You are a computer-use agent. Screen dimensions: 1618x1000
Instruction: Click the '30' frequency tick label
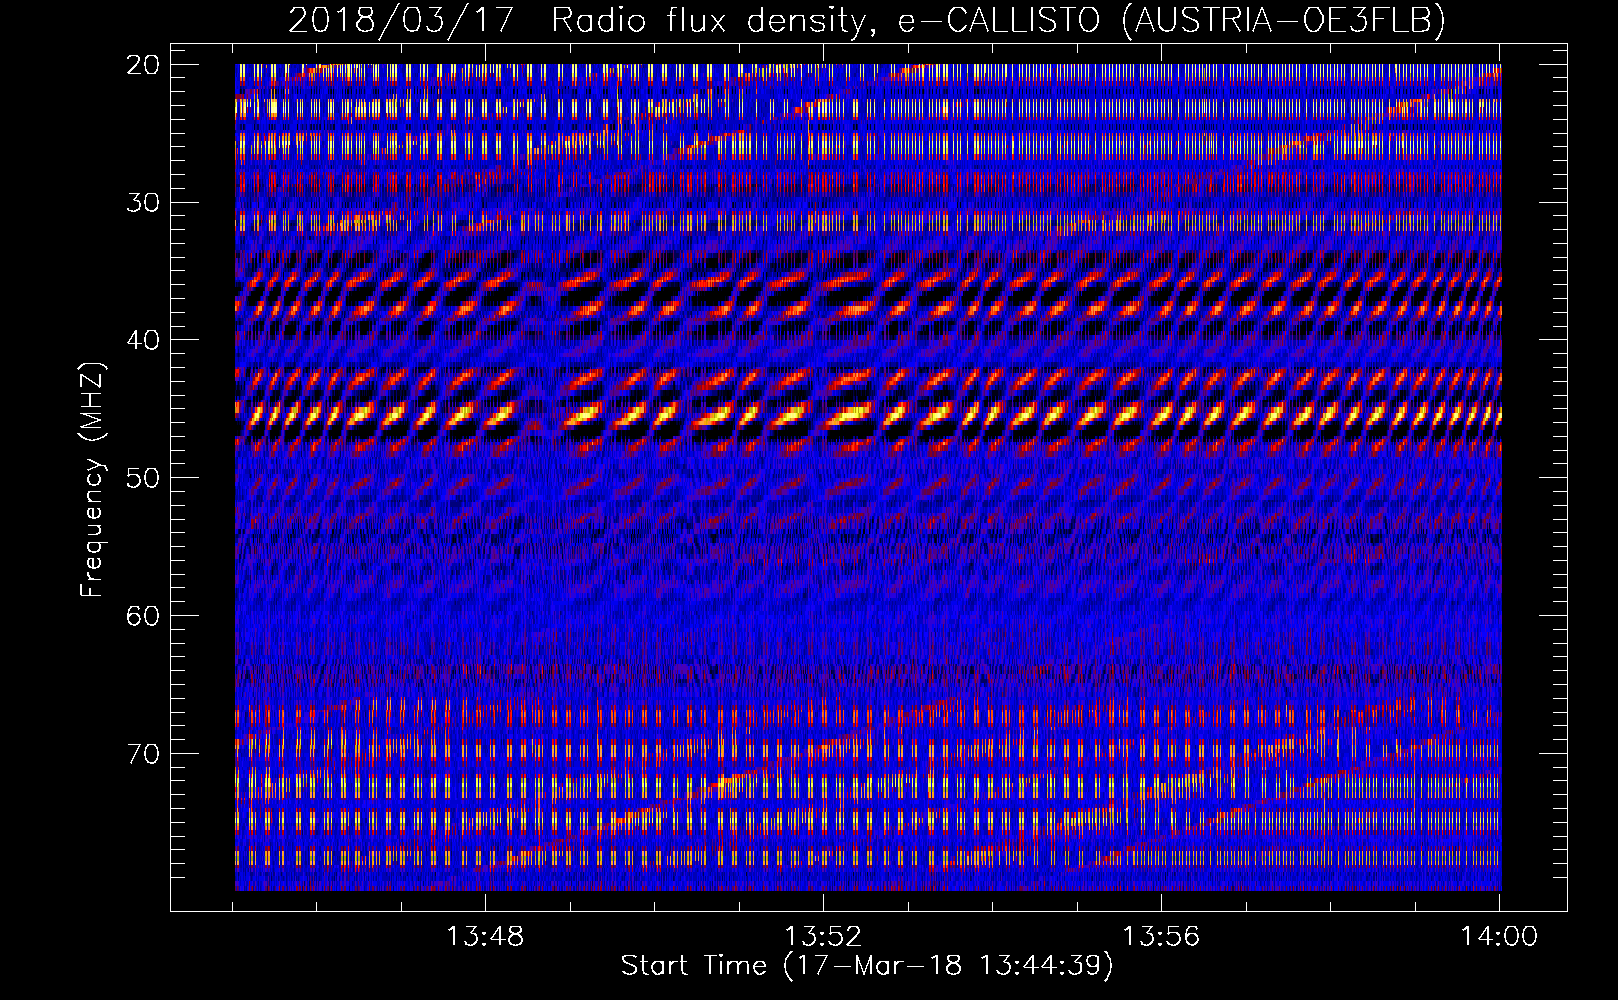click(143, 202)
